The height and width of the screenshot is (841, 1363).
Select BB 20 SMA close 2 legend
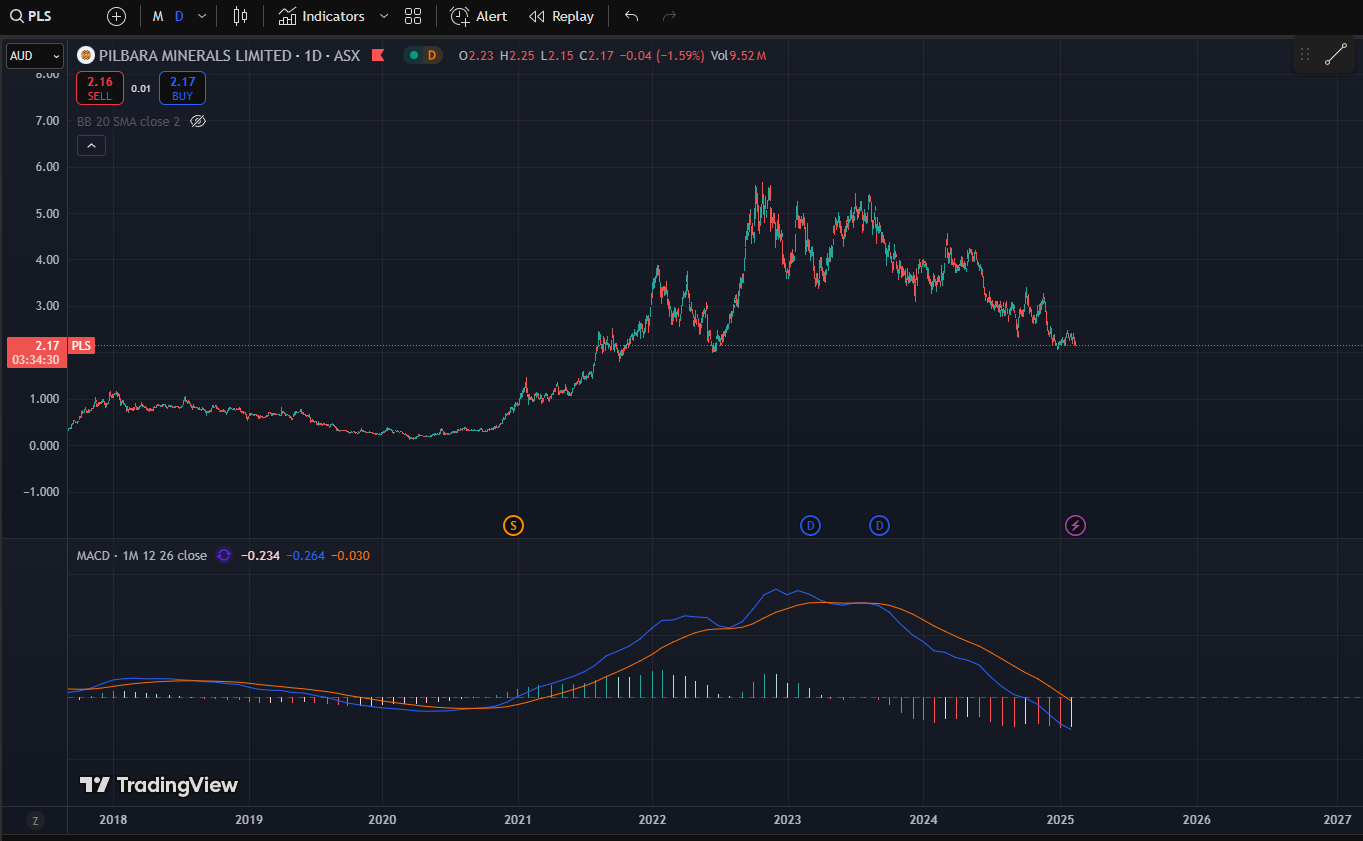[x=129, y=121]
